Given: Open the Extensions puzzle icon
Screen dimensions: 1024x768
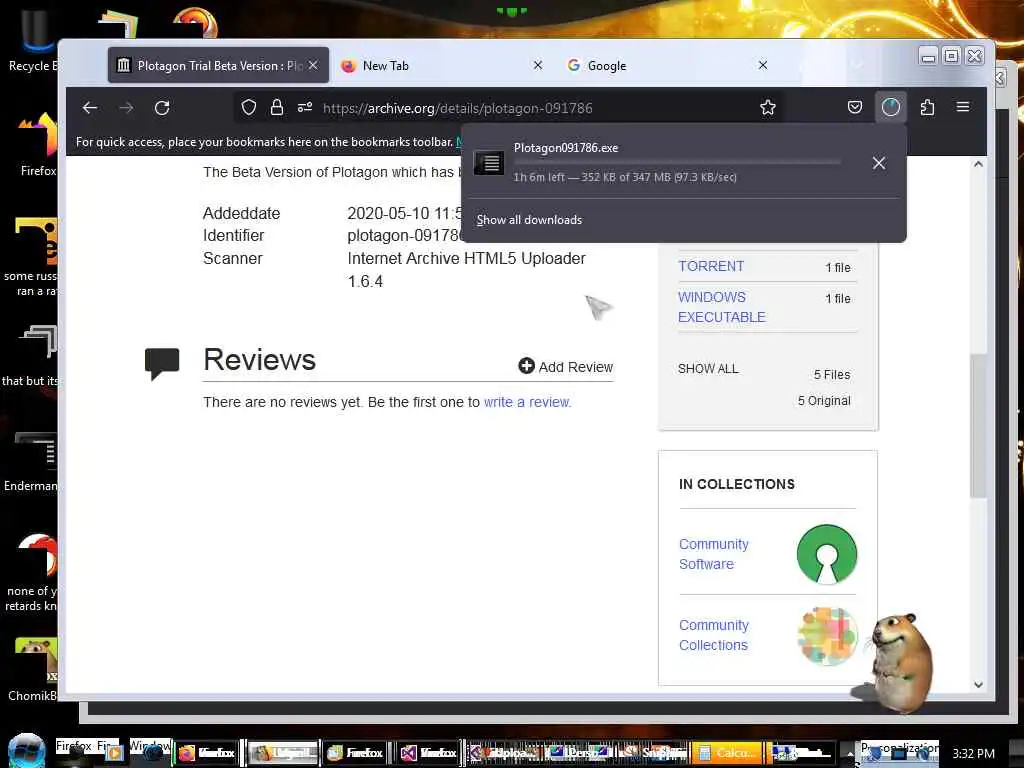Looking at the screenshot, I should pos(927,108).
